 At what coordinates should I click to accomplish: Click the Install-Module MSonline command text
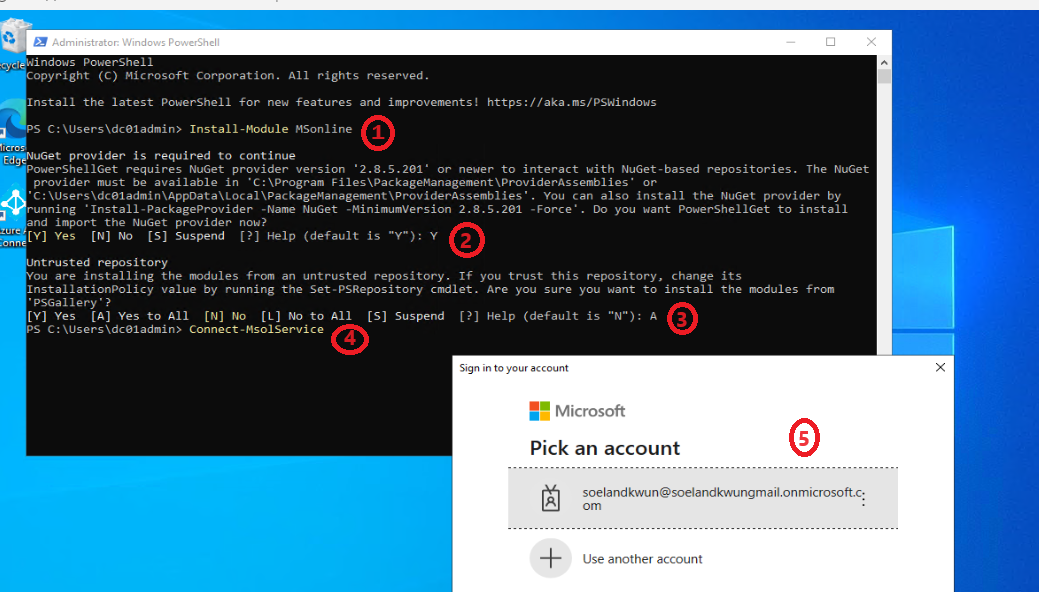[x=271, y=129]
